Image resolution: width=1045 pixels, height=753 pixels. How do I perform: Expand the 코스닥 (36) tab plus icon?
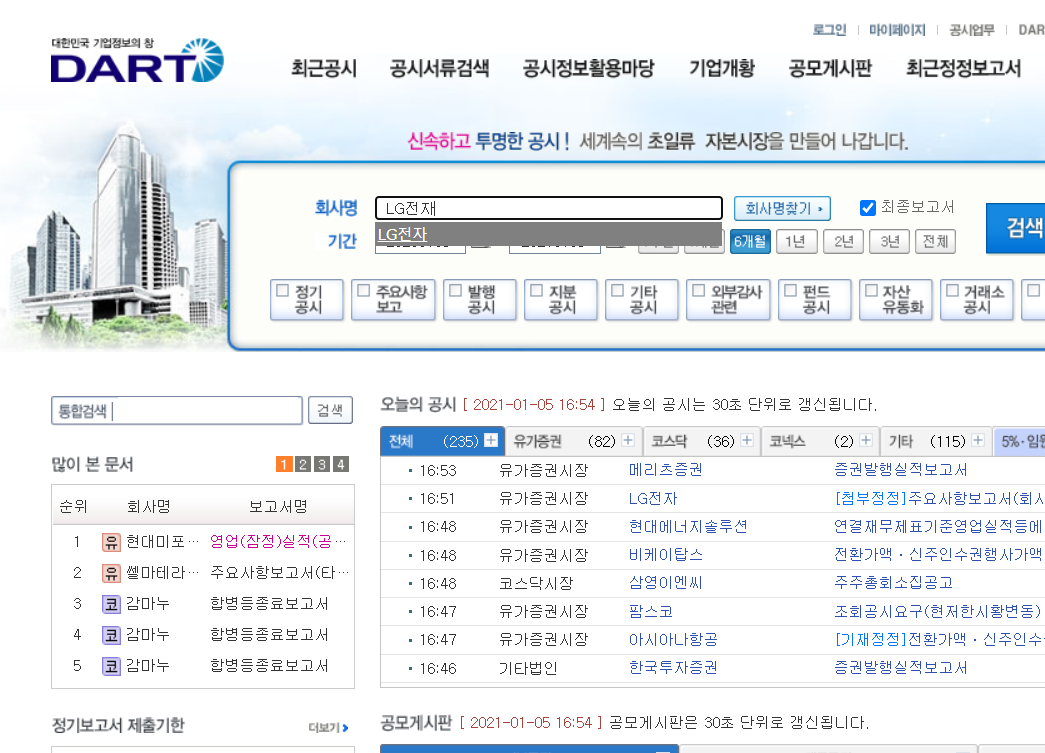tap(747, 440)
